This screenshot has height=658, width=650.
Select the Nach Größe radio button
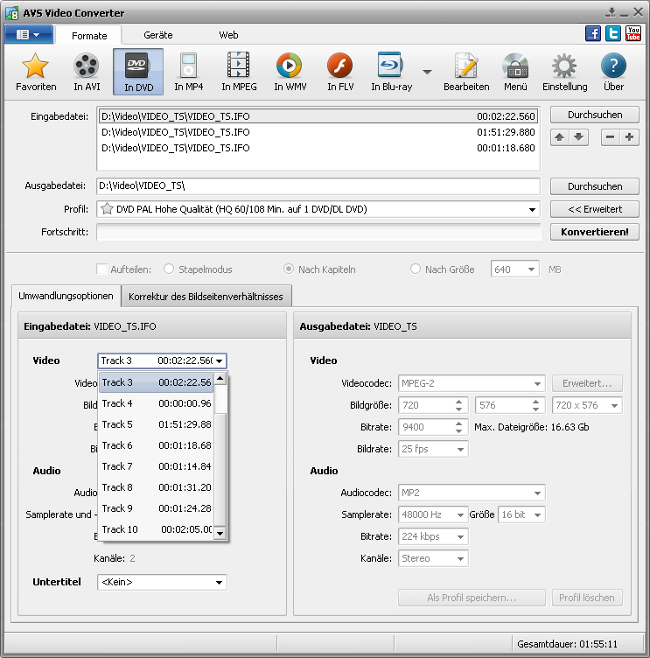(x=415, y=269)
